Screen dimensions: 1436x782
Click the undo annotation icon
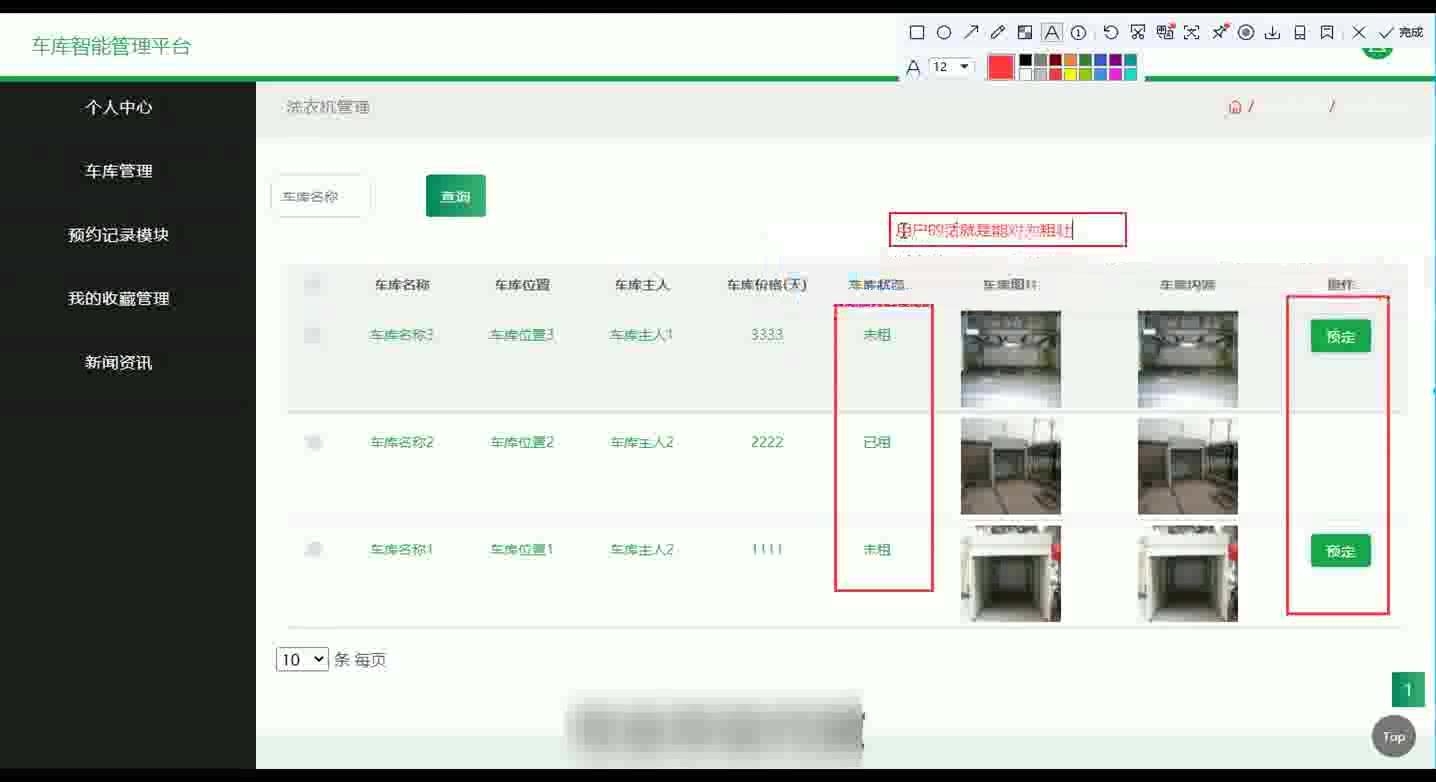(1111, 33)
